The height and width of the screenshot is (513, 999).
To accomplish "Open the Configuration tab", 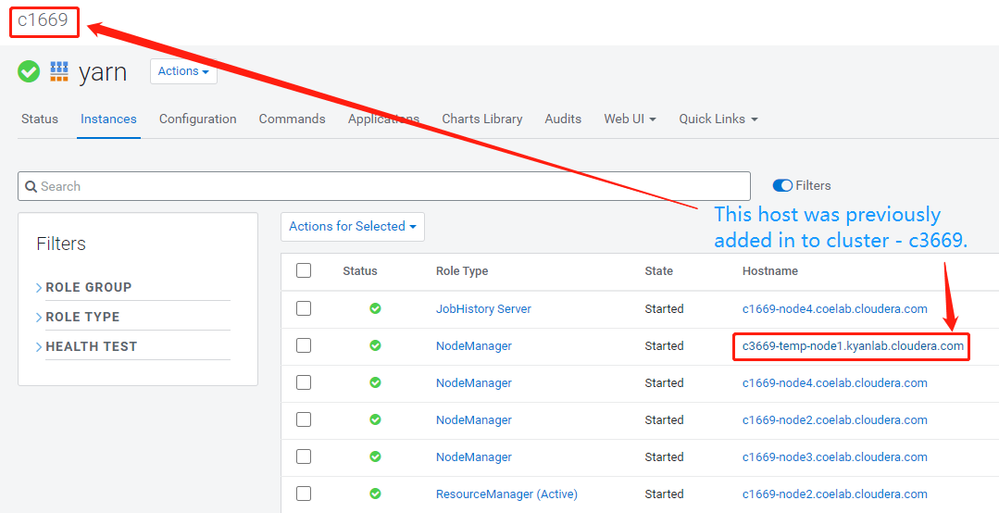I will 198,119.
